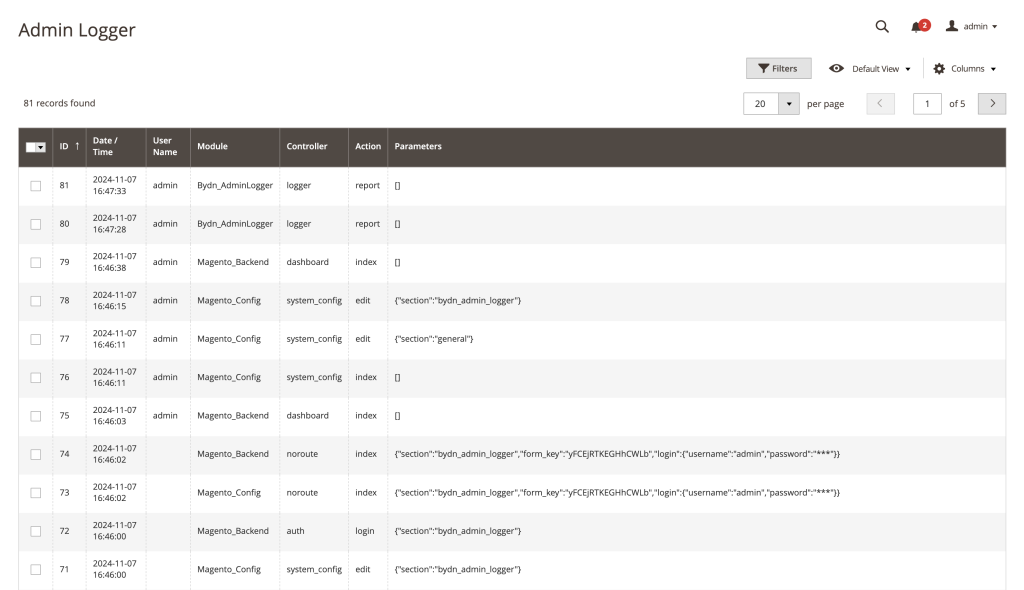
Task: Click the eye icon for Default View
Action: pos(836,69)
